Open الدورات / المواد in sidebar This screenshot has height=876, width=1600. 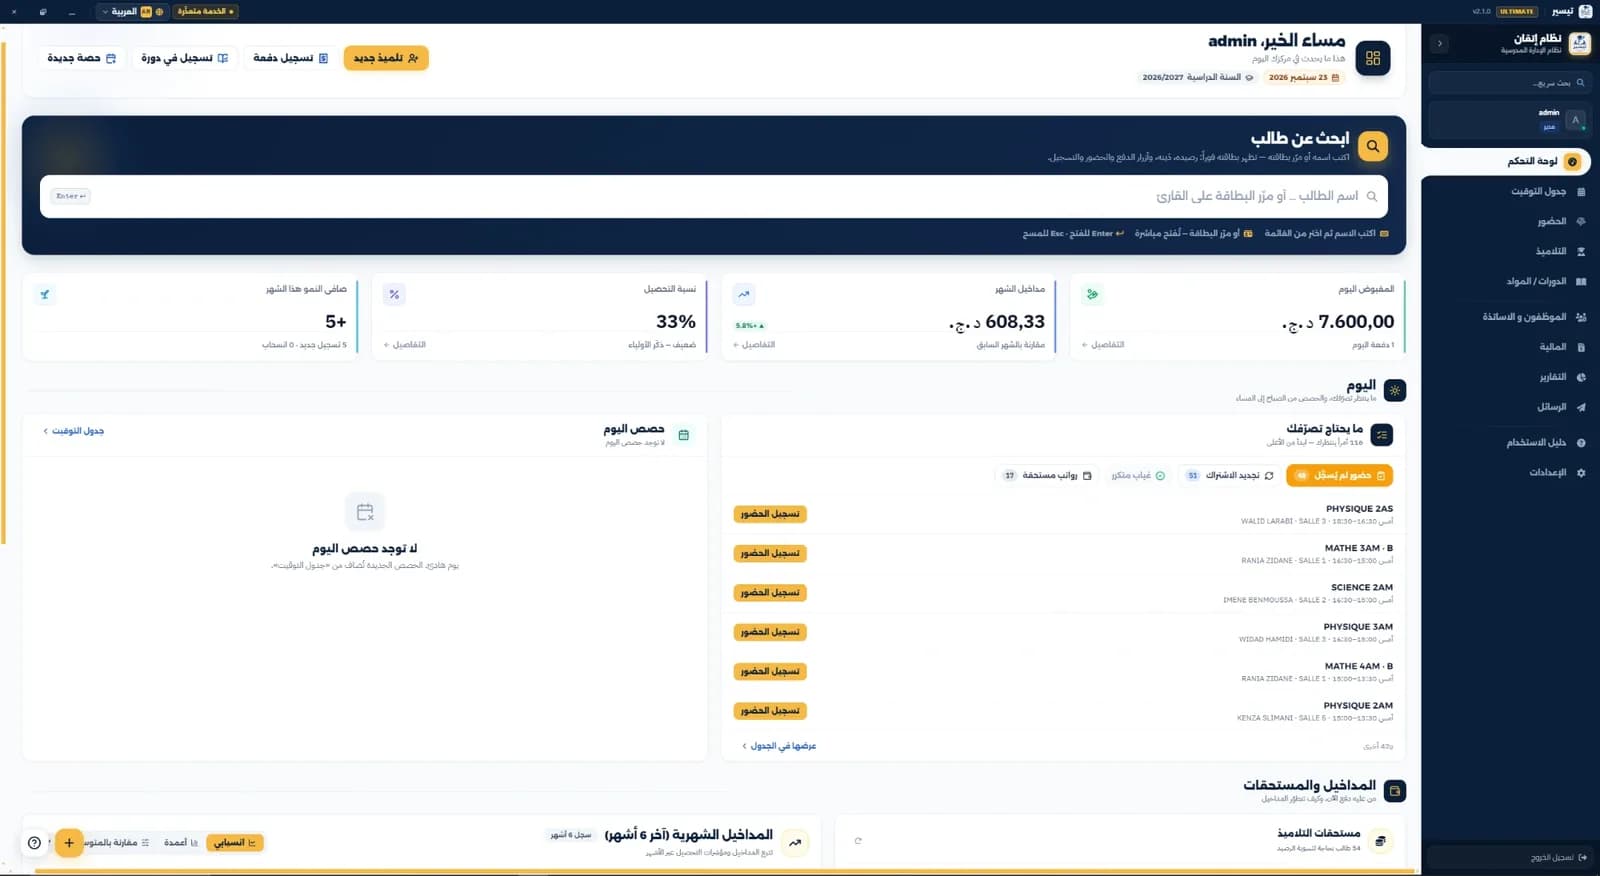[x=1510, y=281]
